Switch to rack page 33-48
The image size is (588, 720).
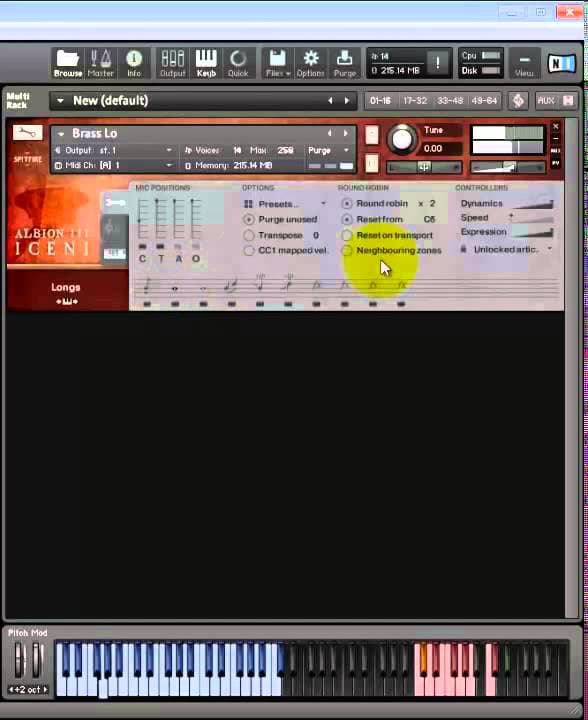click(450, 101)
